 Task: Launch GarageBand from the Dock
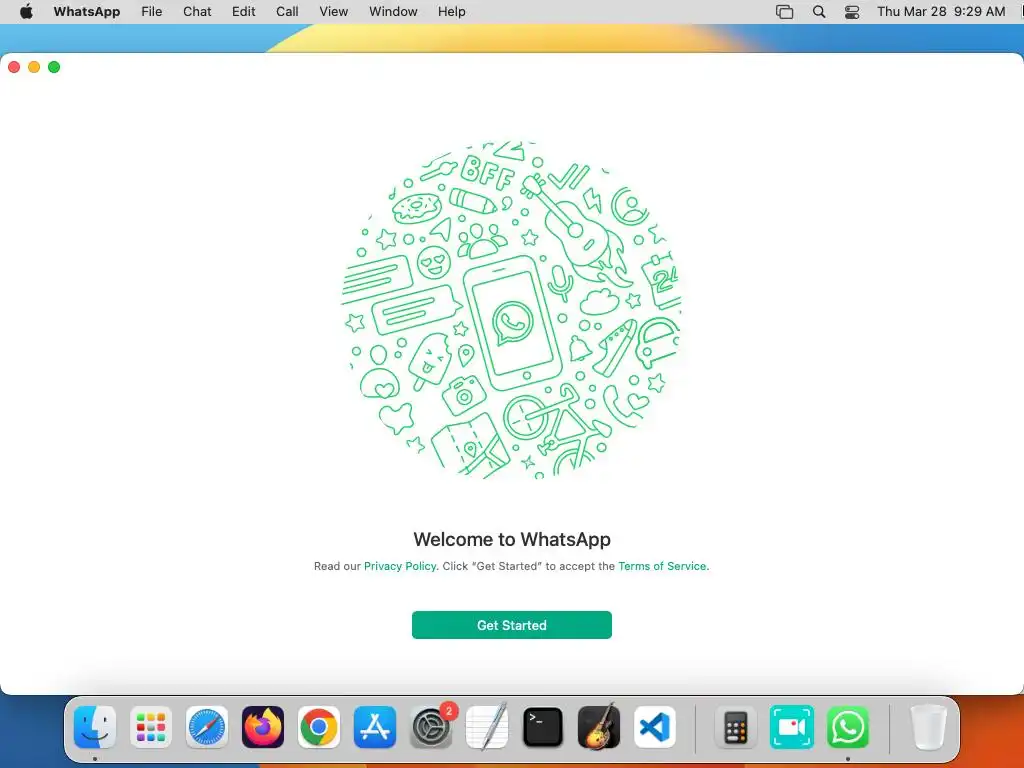[x=599, y=727]
